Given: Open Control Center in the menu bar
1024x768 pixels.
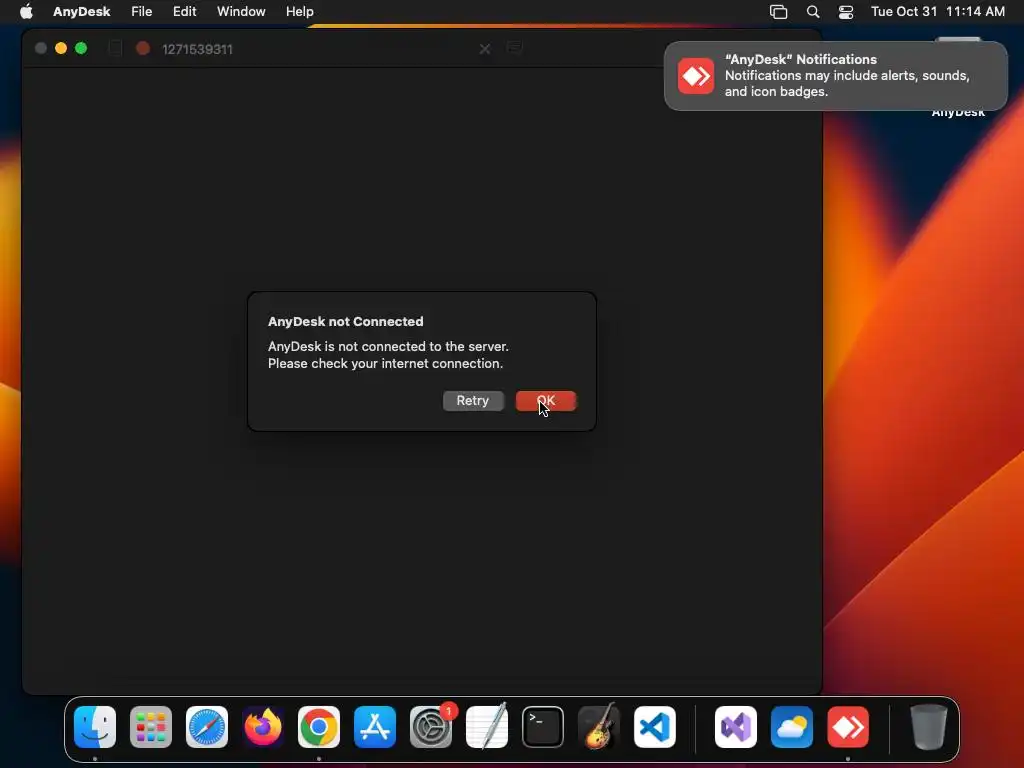Looking at the screenshot, I should [x=846, y=12].
